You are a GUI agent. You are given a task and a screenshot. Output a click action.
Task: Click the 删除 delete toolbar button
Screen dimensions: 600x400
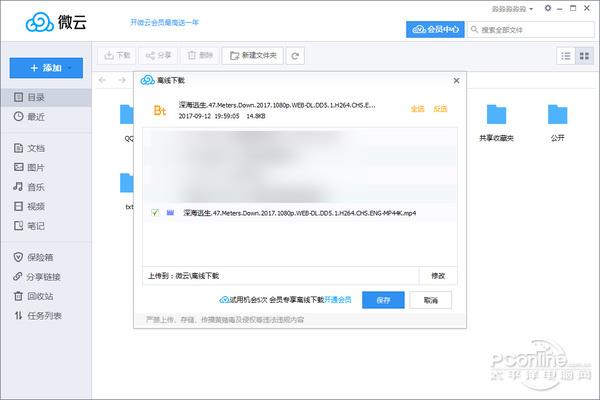(200, 56)
